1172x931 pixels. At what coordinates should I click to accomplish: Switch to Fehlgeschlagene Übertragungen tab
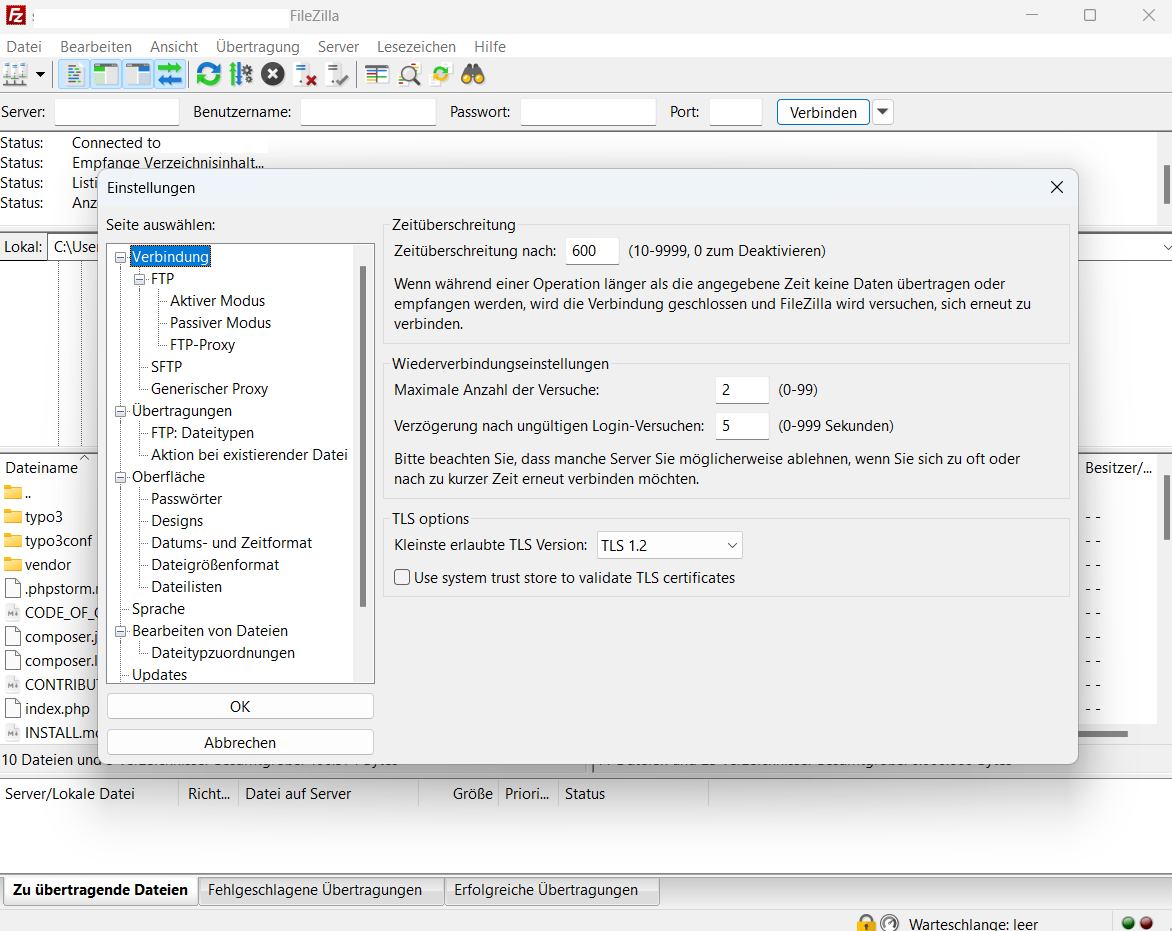pos(321,890)
